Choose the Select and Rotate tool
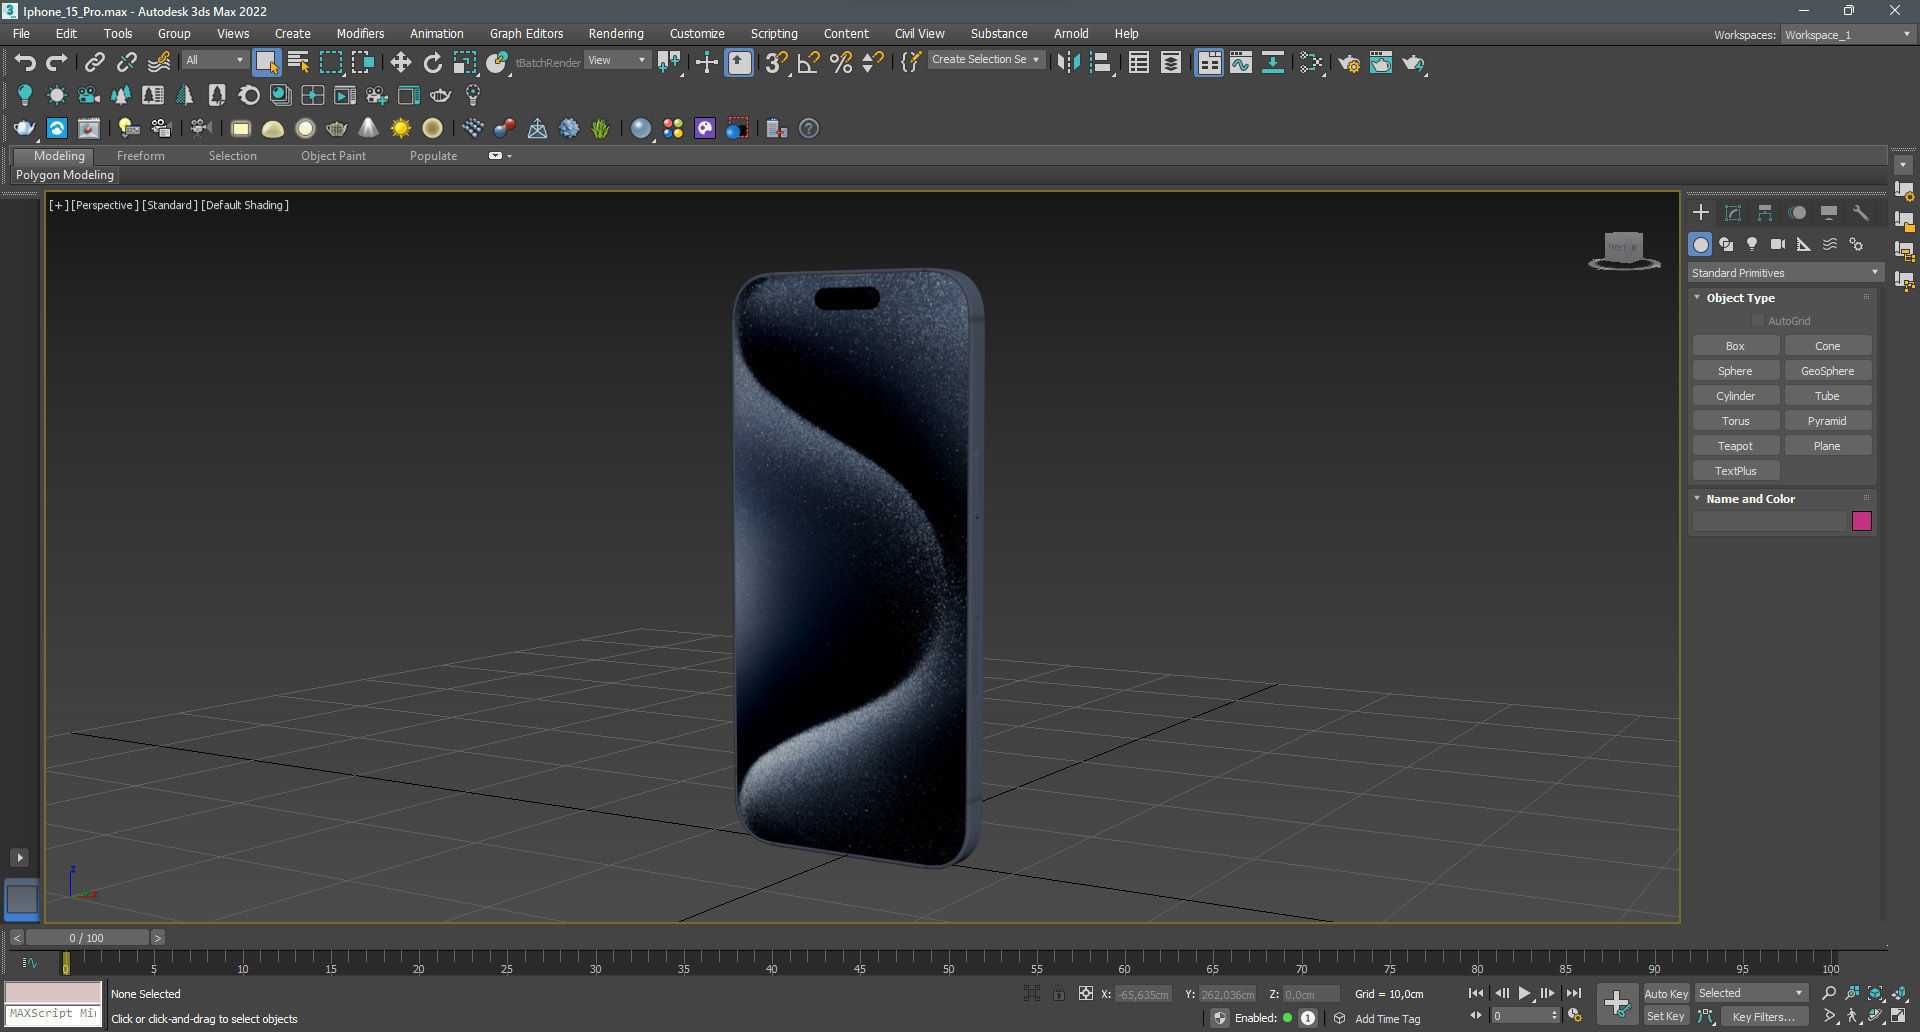Screen dimensions: 1920x1032 (x=433, y=63)
